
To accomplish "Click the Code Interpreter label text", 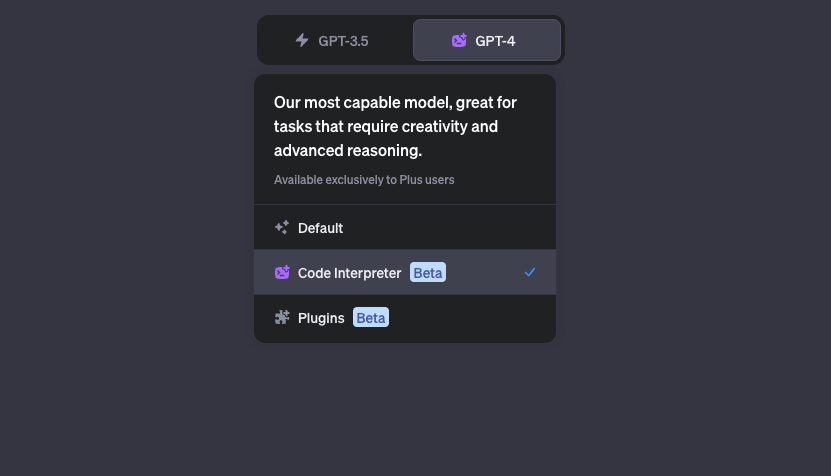I will tap(349, 273).
